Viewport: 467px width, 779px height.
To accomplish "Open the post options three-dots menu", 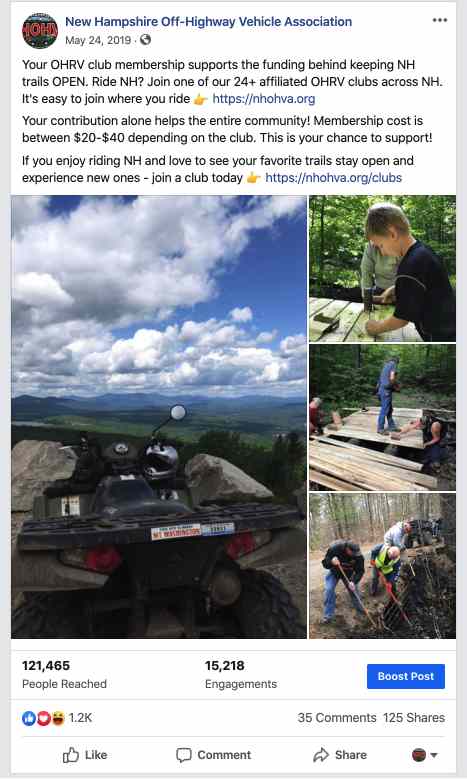I will point(440,20).
